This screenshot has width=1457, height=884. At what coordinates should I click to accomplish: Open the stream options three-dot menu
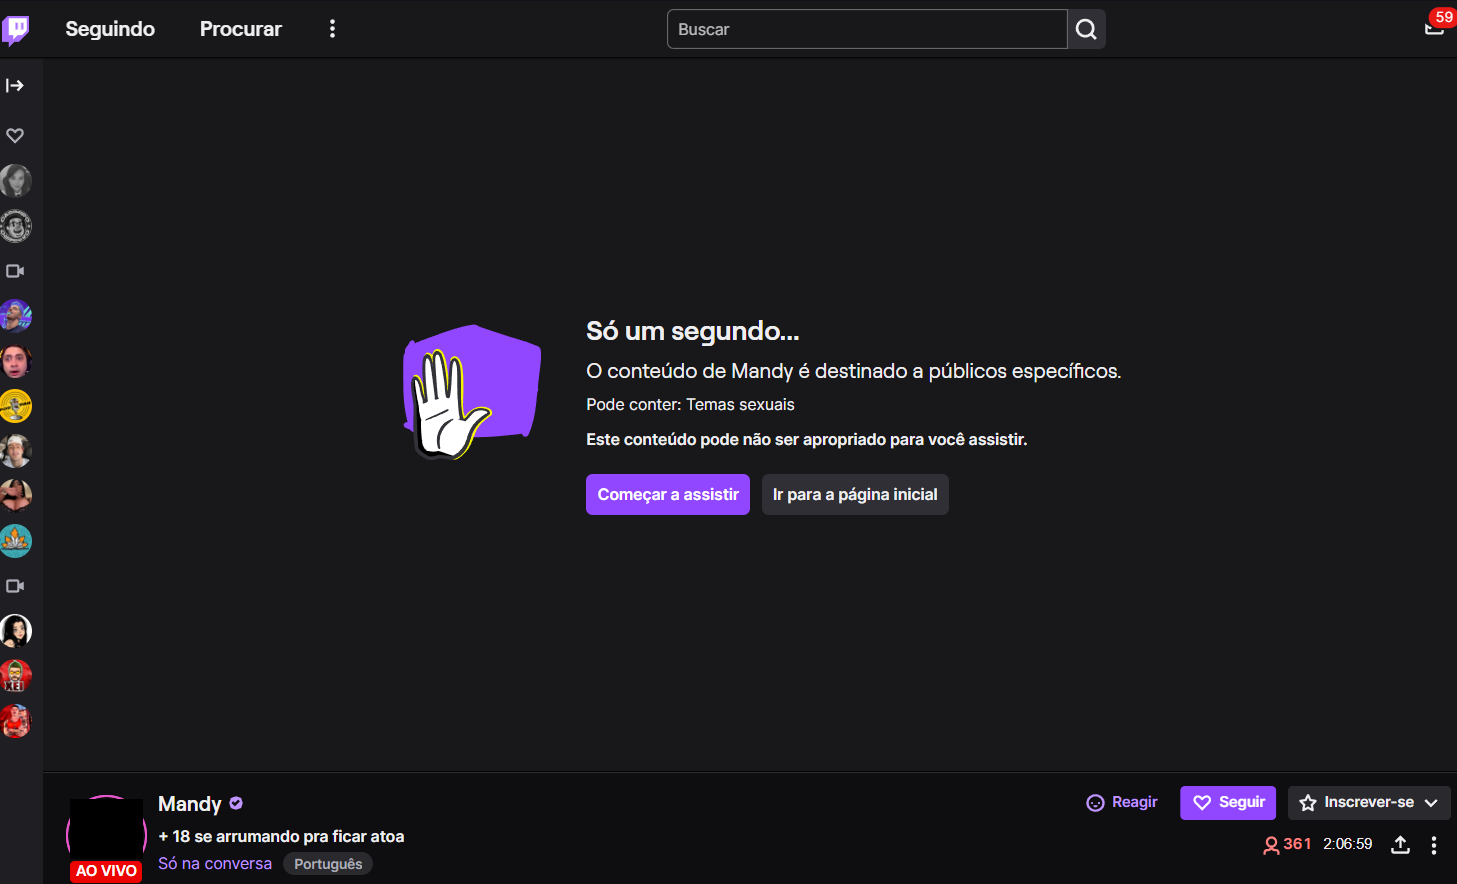[x=1434, y=845]
